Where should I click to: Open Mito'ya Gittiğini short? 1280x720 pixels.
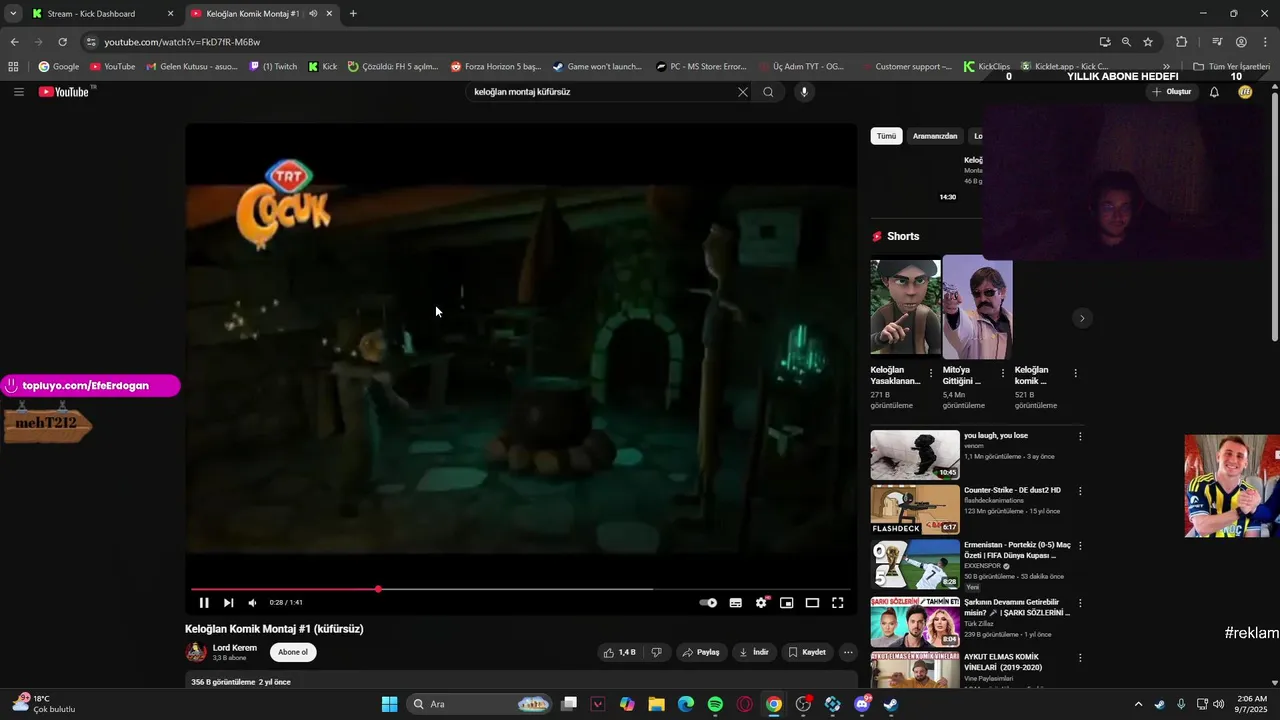click(977, 306)
